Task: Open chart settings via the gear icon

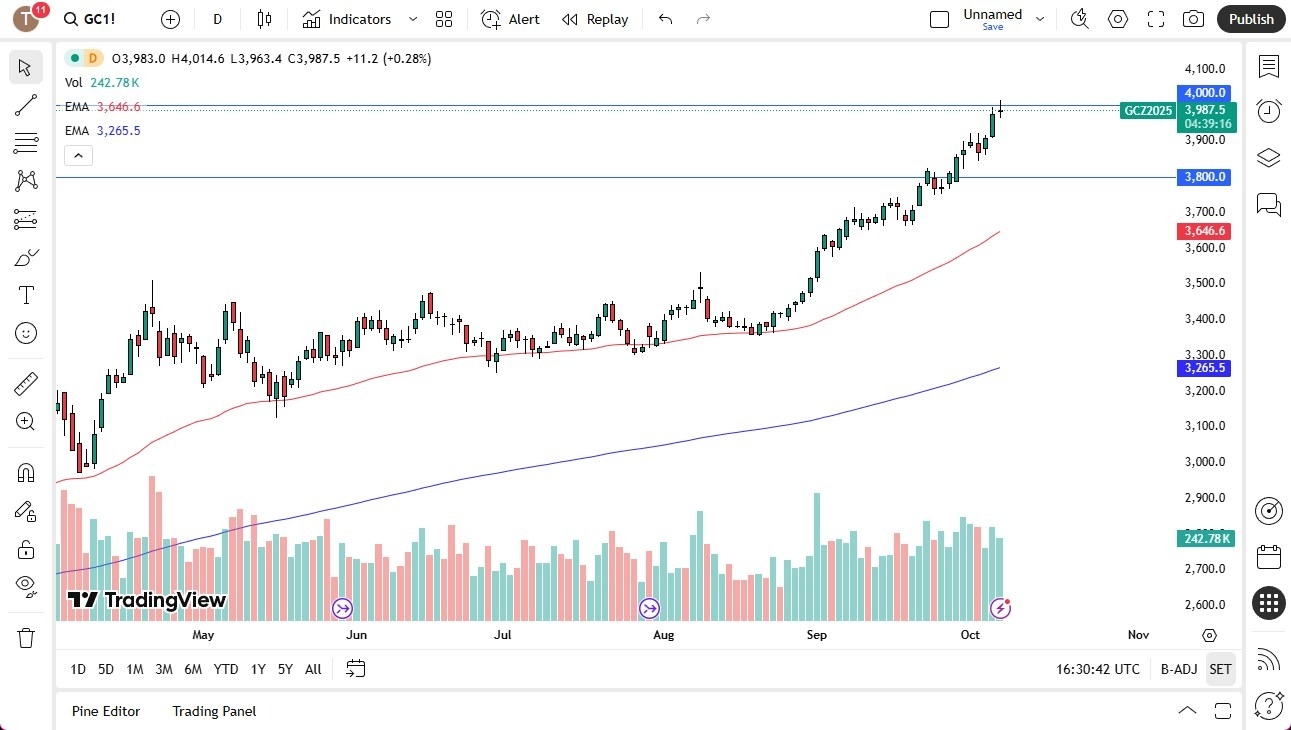Action: 1117,19
